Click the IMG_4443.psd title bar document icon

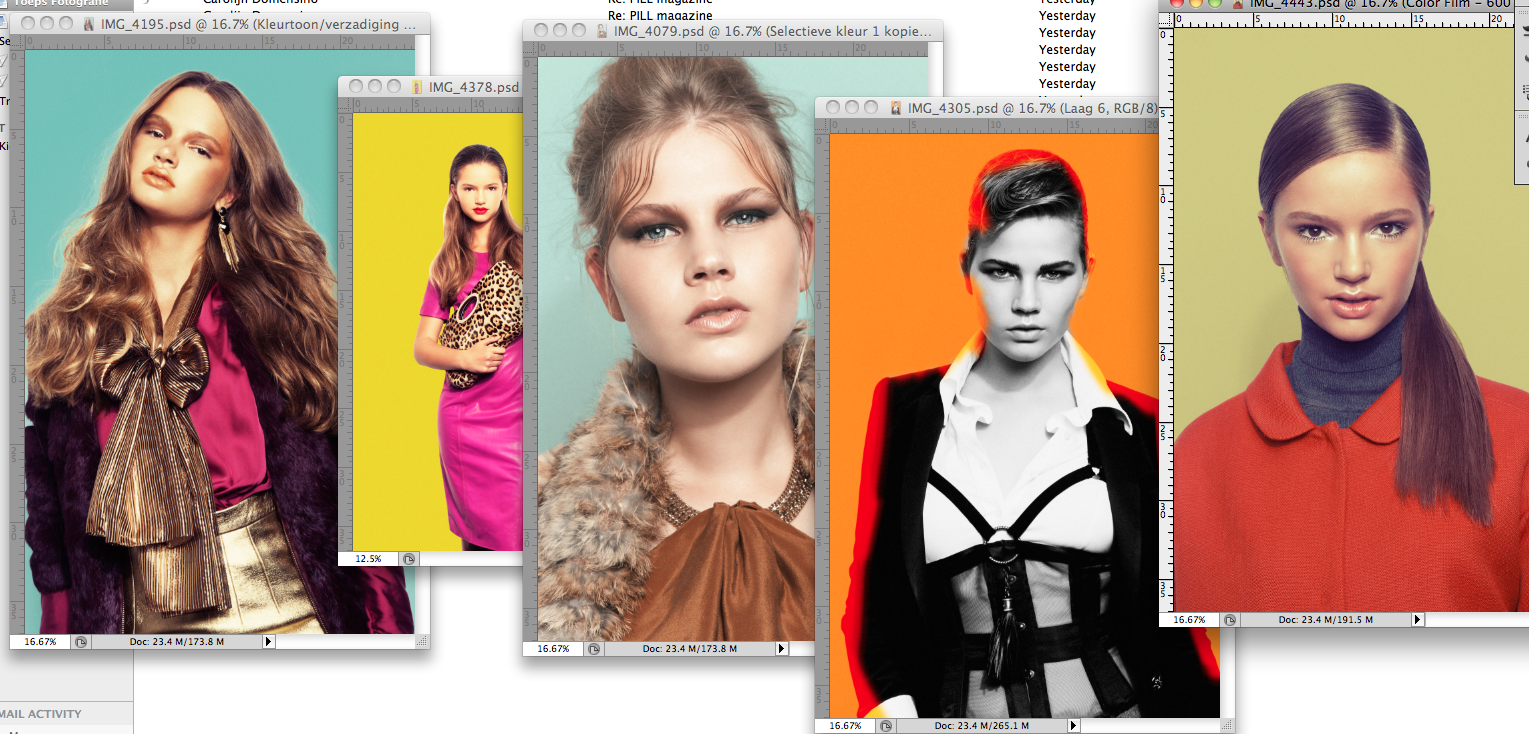coord(1238,4)
